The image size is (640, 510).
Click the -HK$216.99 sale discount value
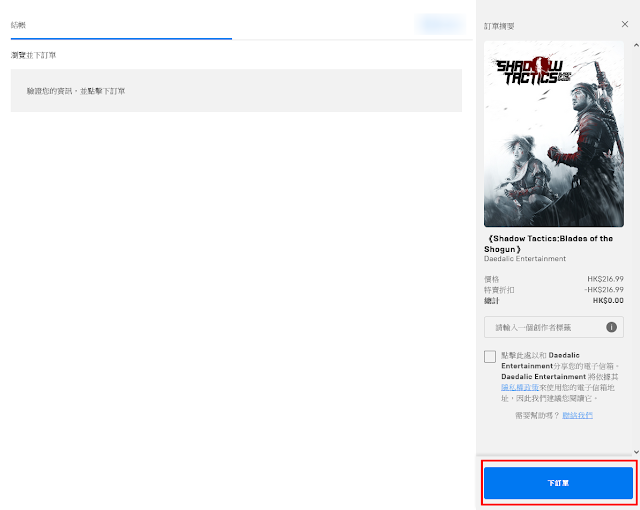click(604, 290)
